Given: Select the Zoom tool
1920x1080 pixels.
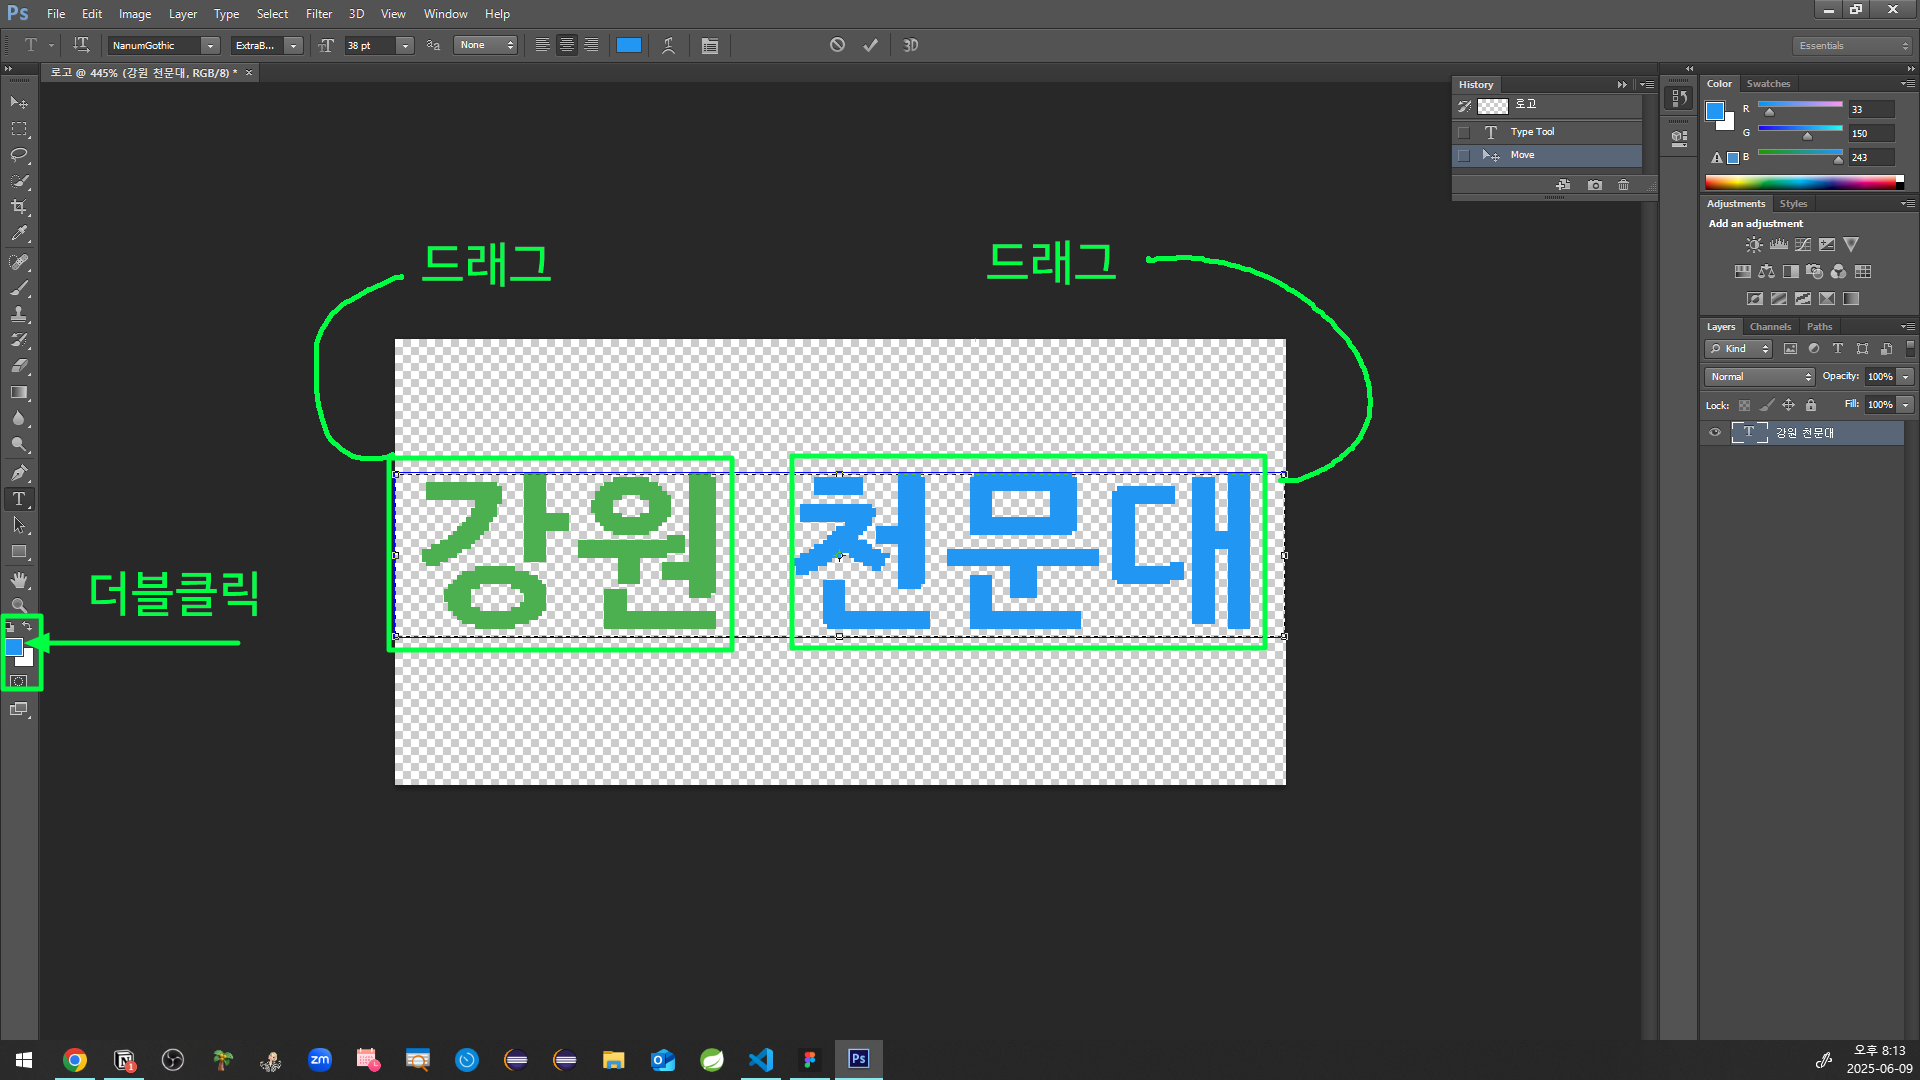Looking at the screenshot, I should pyautogui.click(x=19, y=605).
